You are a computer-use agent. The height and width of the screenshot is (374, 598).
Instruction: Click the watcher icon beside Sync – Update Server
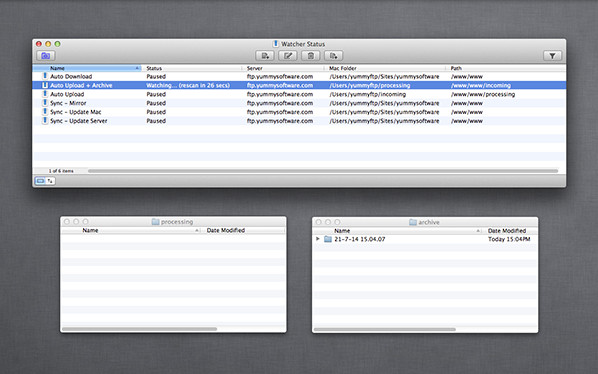pos(45,120)
